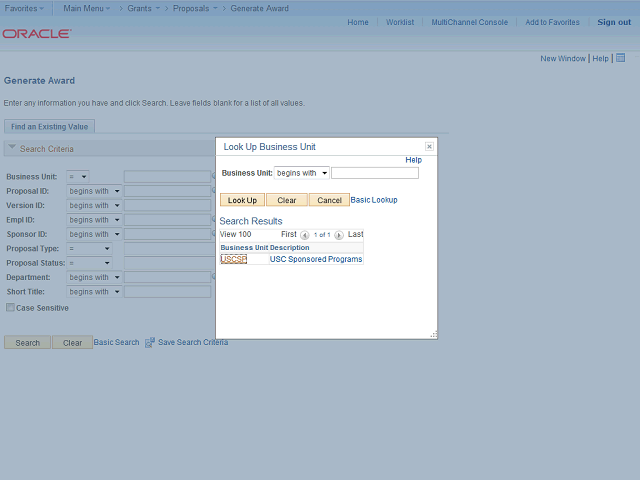Go to Home link
The height and width of the screenshot is (480, 640).
(358, 22)
